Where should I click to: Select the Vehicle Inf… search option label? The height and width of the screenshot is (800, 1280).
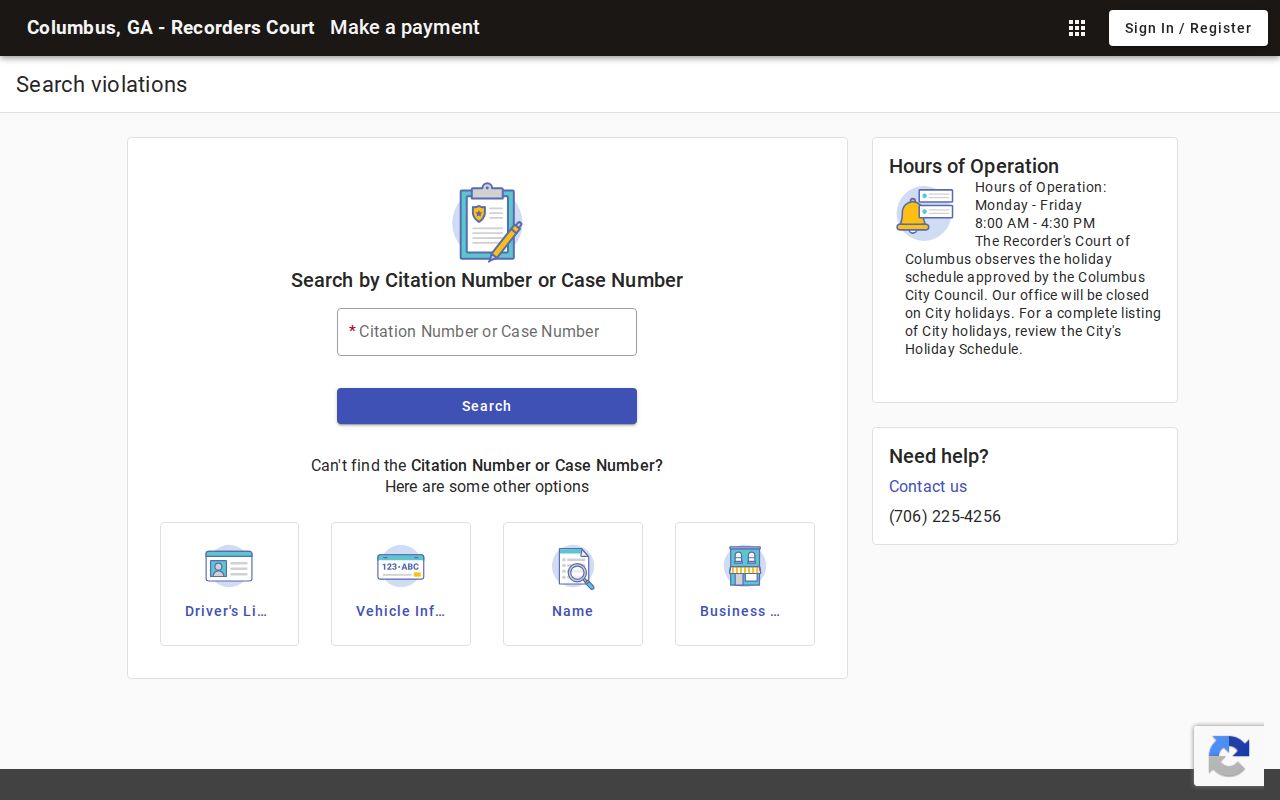(401, 611)
